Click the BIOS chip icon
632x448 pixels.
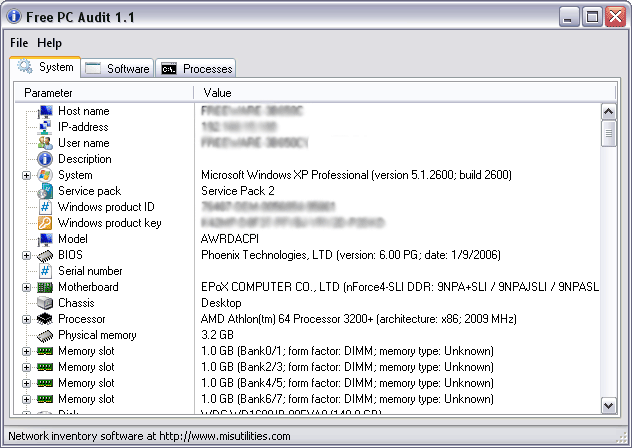(x=45, y=255)
